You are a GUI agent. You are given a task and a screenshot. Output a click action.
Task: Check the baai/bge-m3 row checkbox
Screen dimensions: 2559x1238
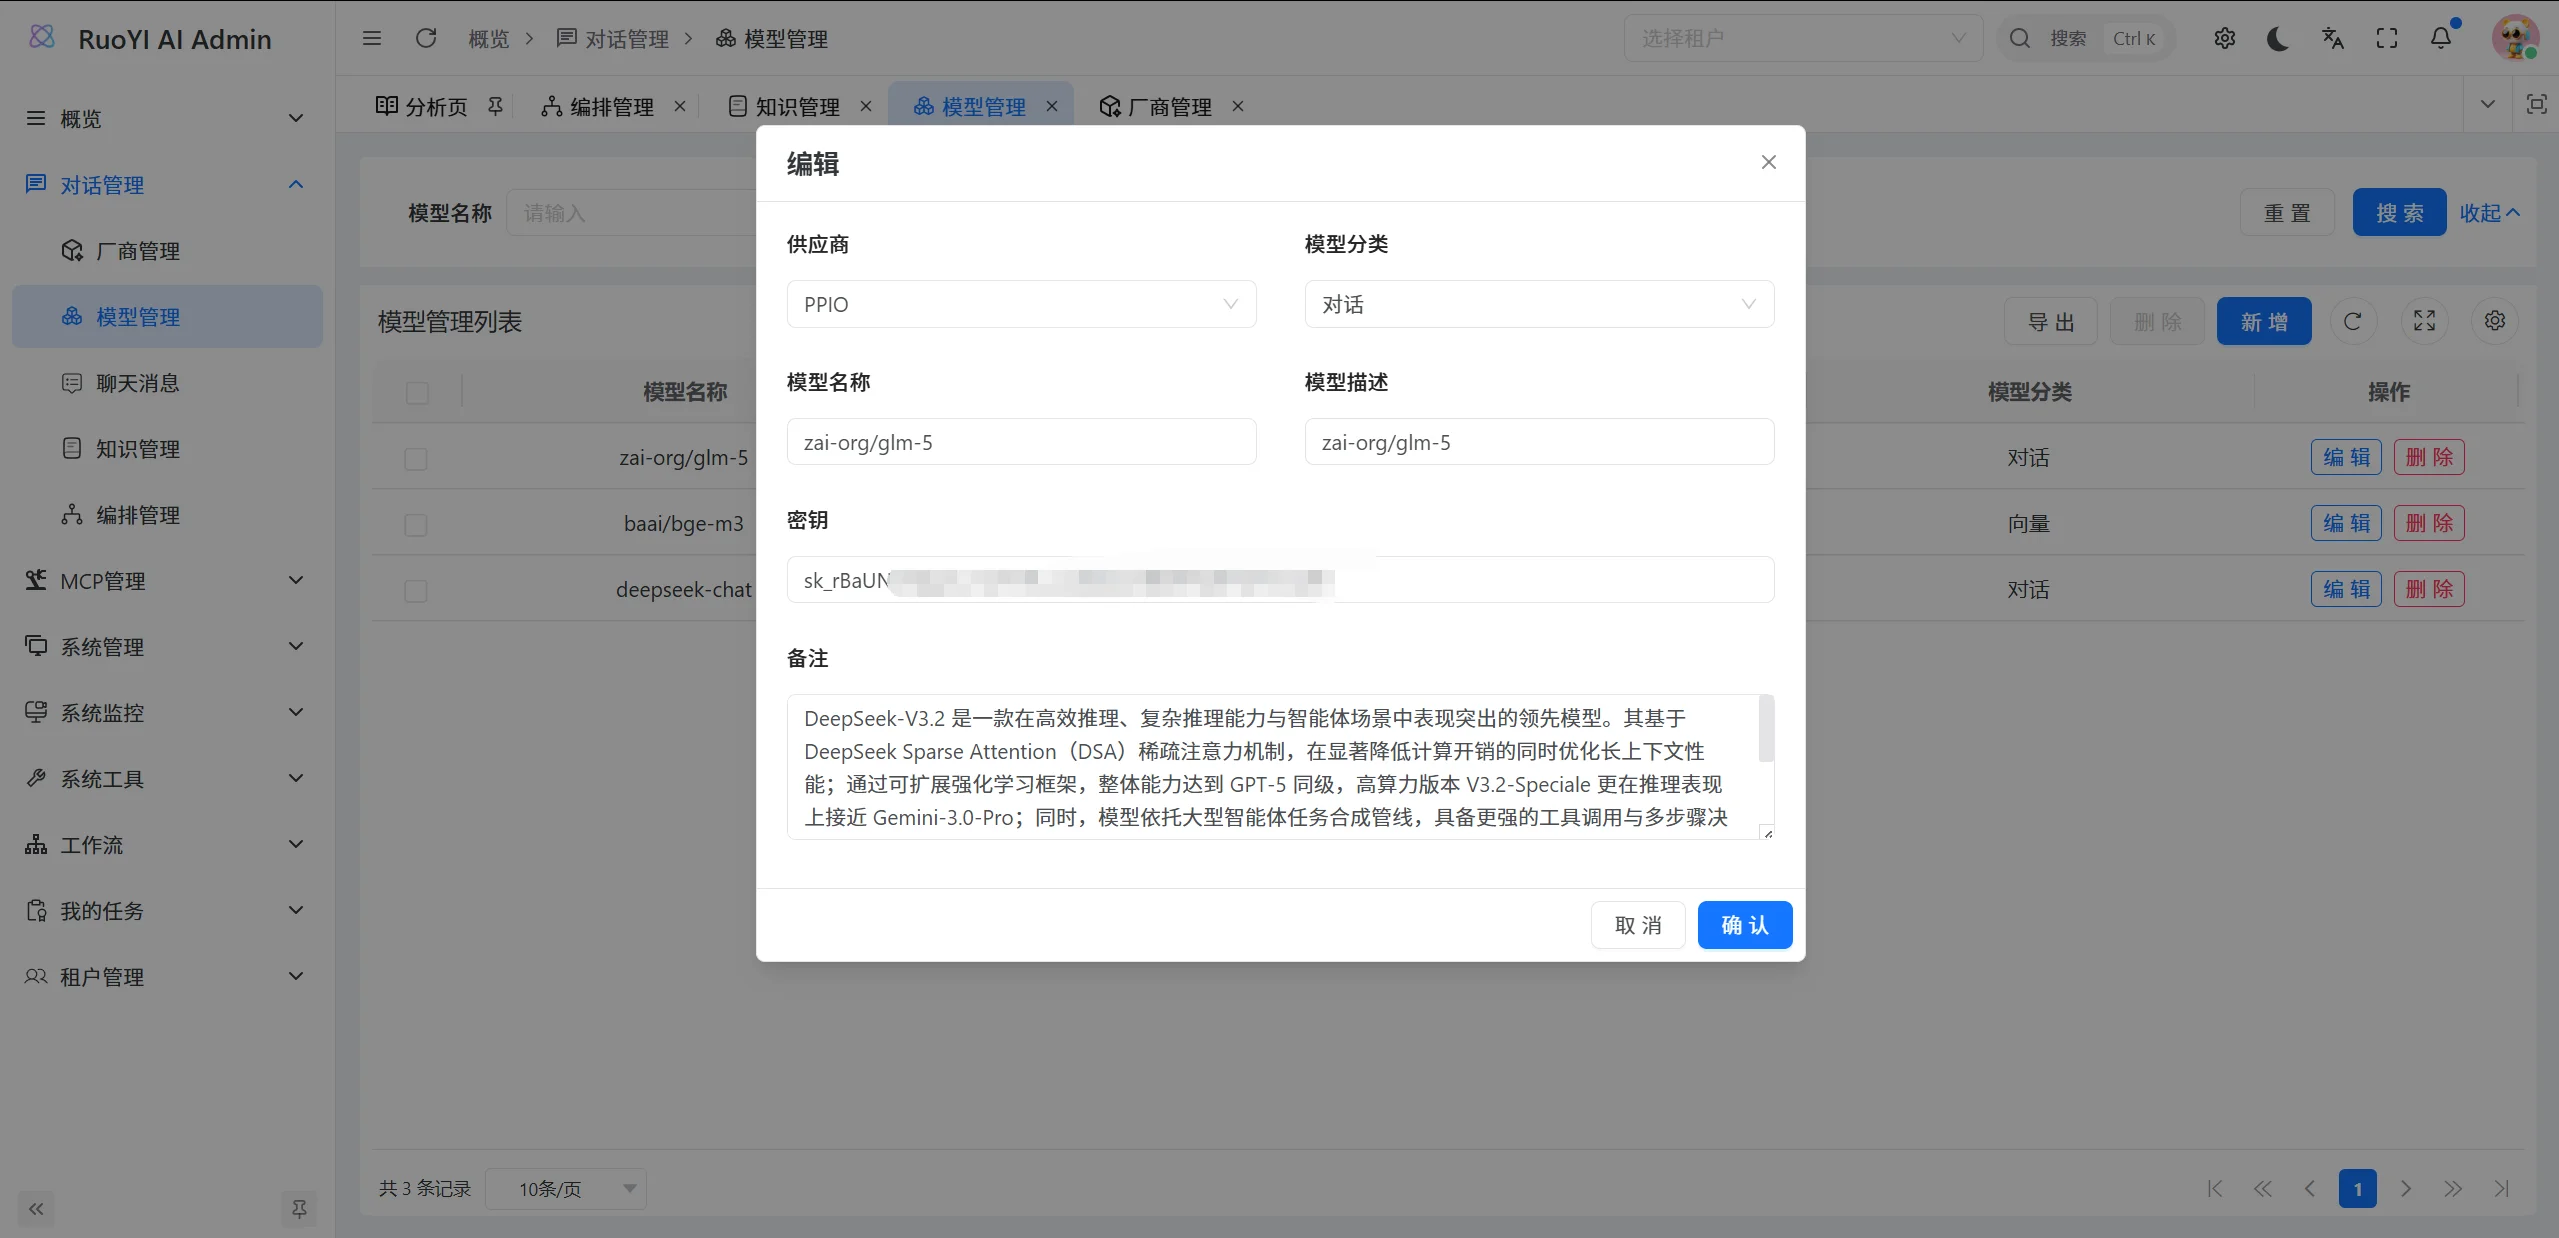[x=416, y=525]
